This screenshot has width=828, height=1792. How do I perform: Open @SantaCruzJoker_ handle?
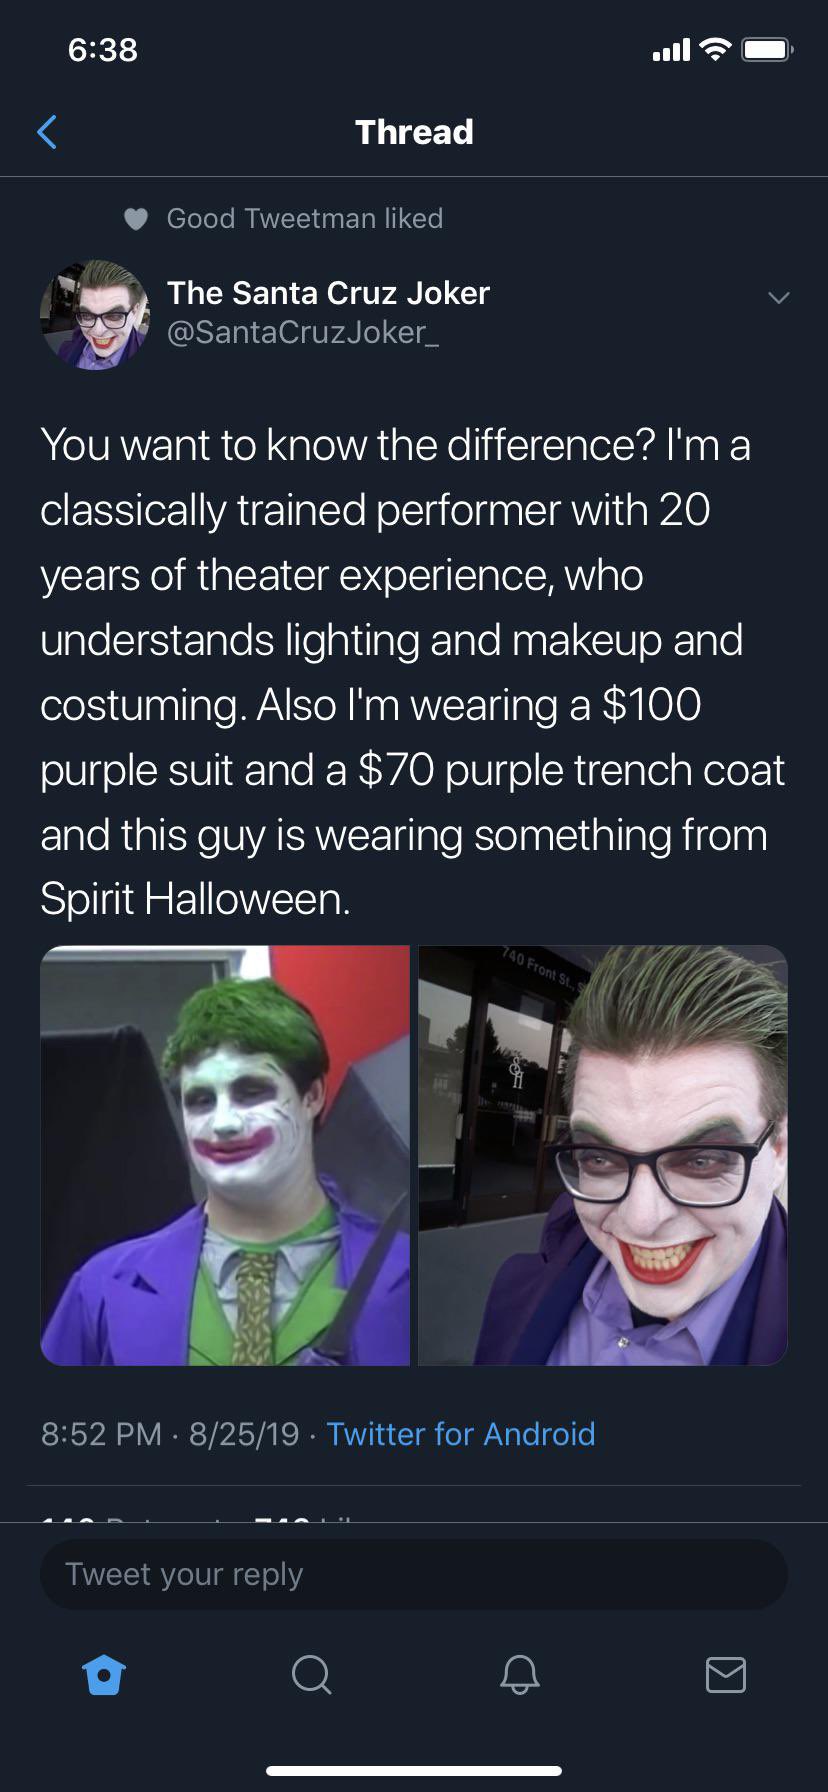point(302,332)
